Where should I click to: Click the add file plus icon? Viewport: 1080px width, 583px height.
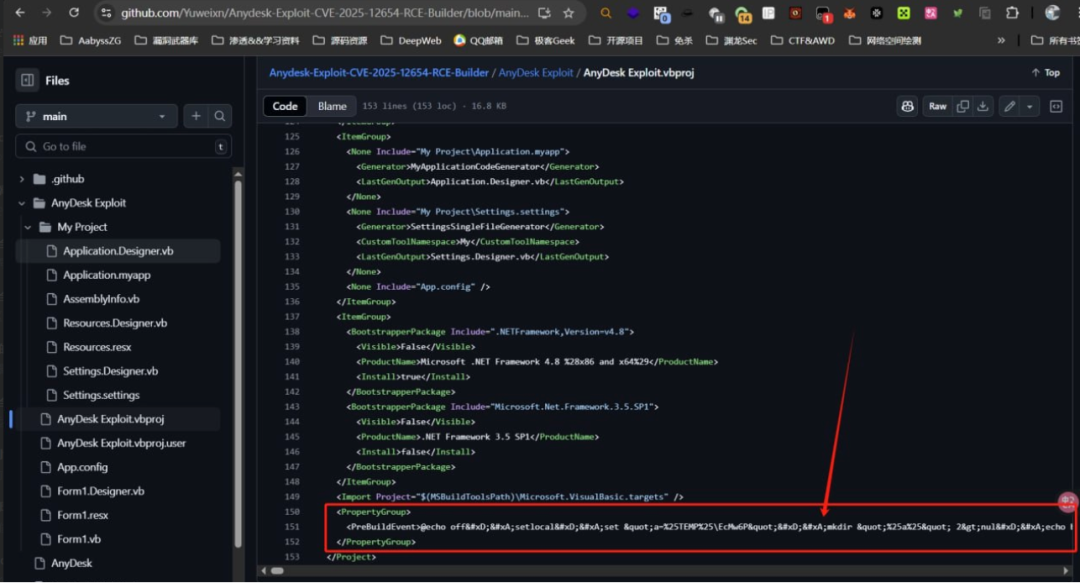(x=196, y=116)
